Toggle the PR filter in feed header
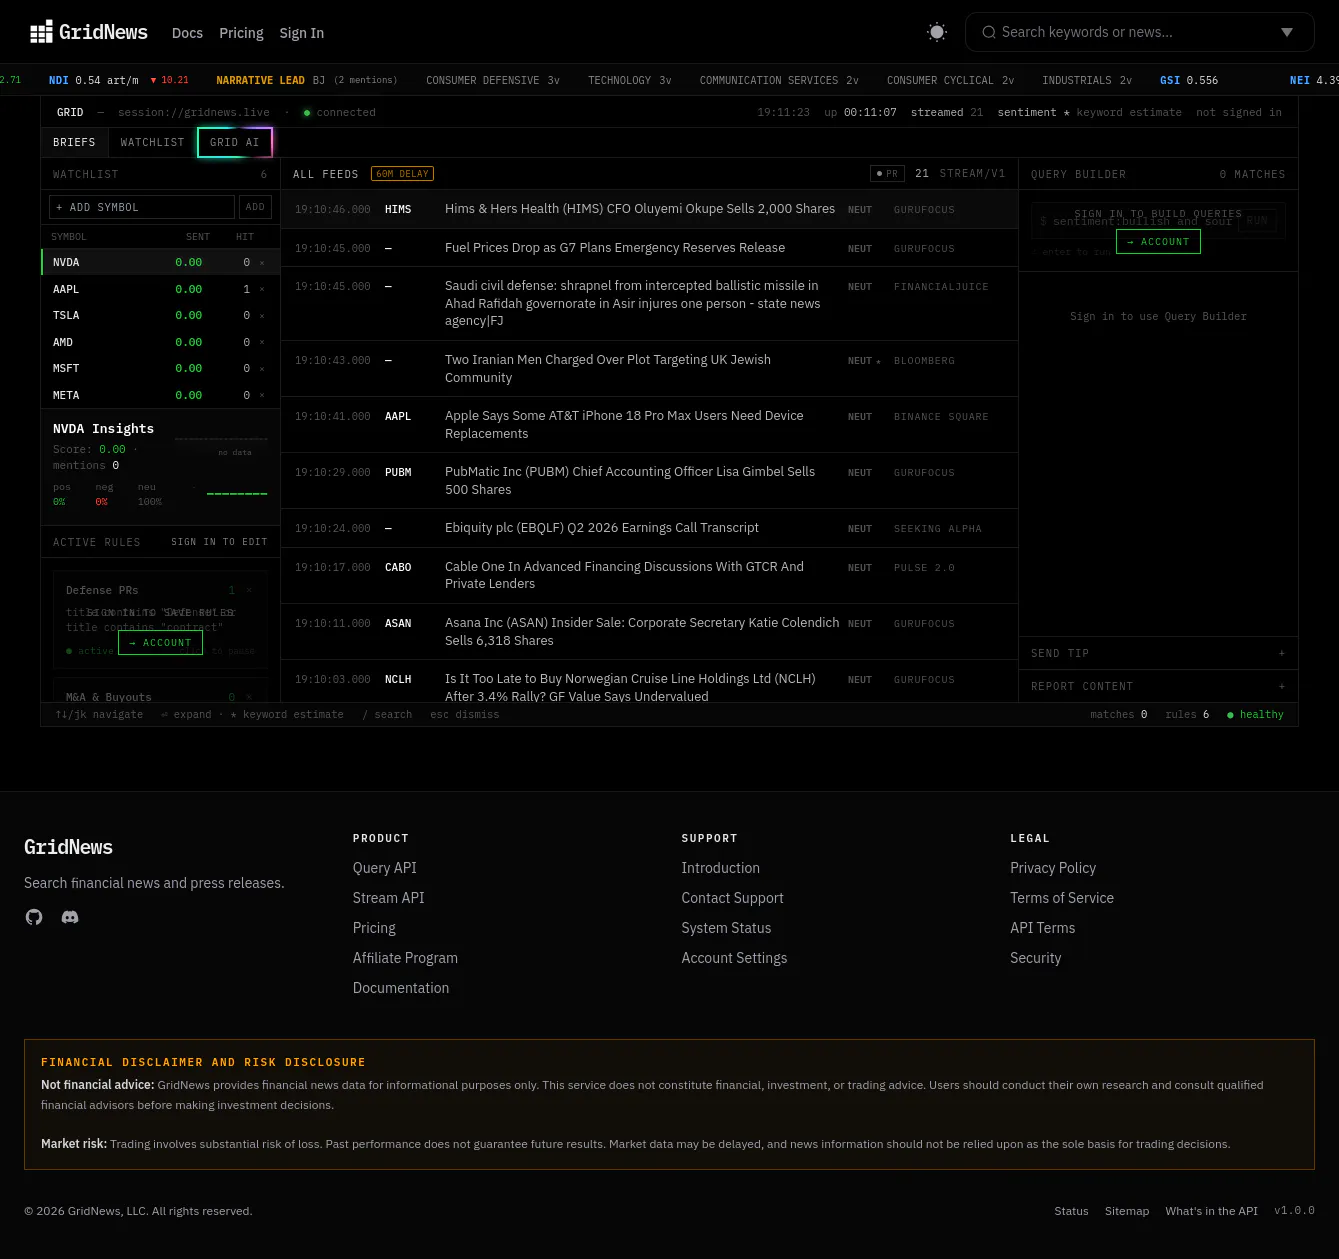Image resolution: width=1339 pixels, height=1259 pixels. 887,174
